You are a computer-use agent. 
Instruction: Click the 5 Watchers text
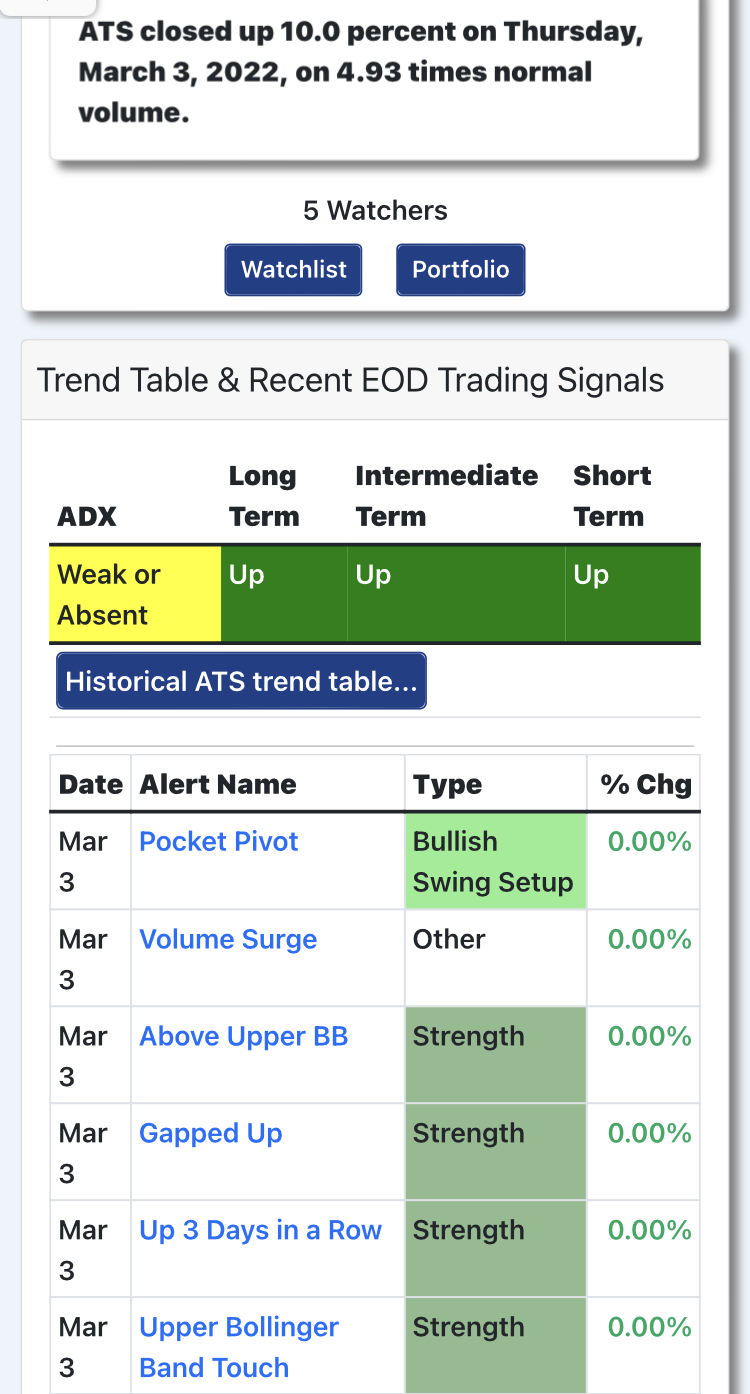(x=375, y=211)
